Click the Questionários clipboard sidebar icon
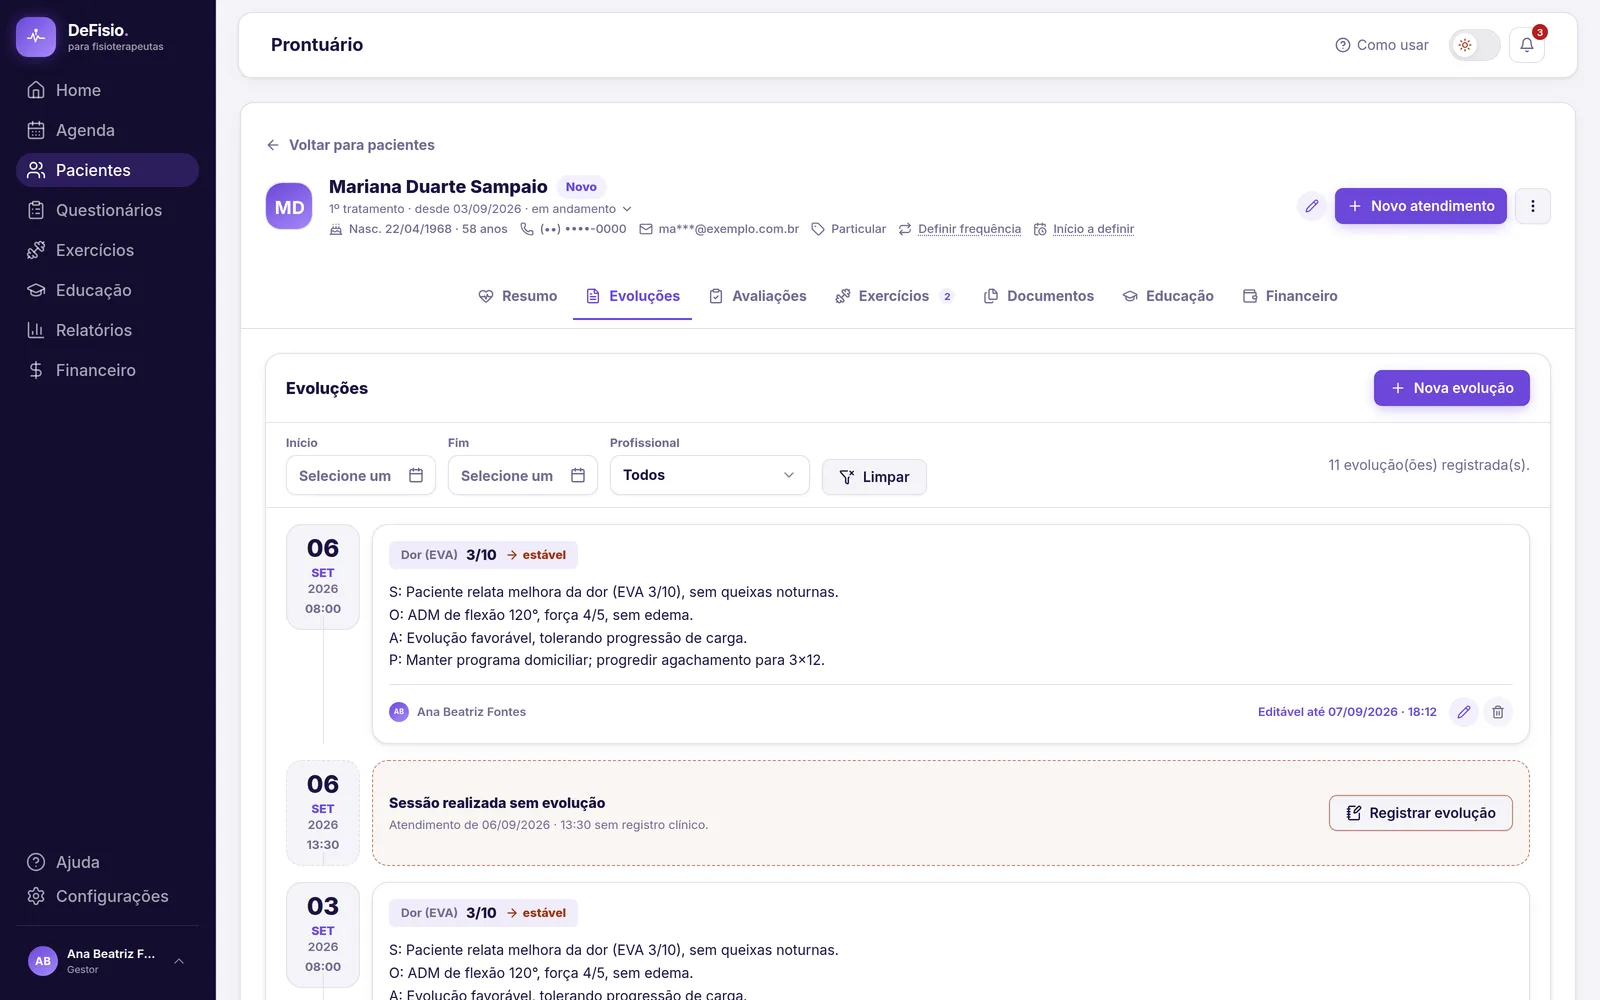1600x1000 pixels. pyautogui.click(x=36, y=210)
